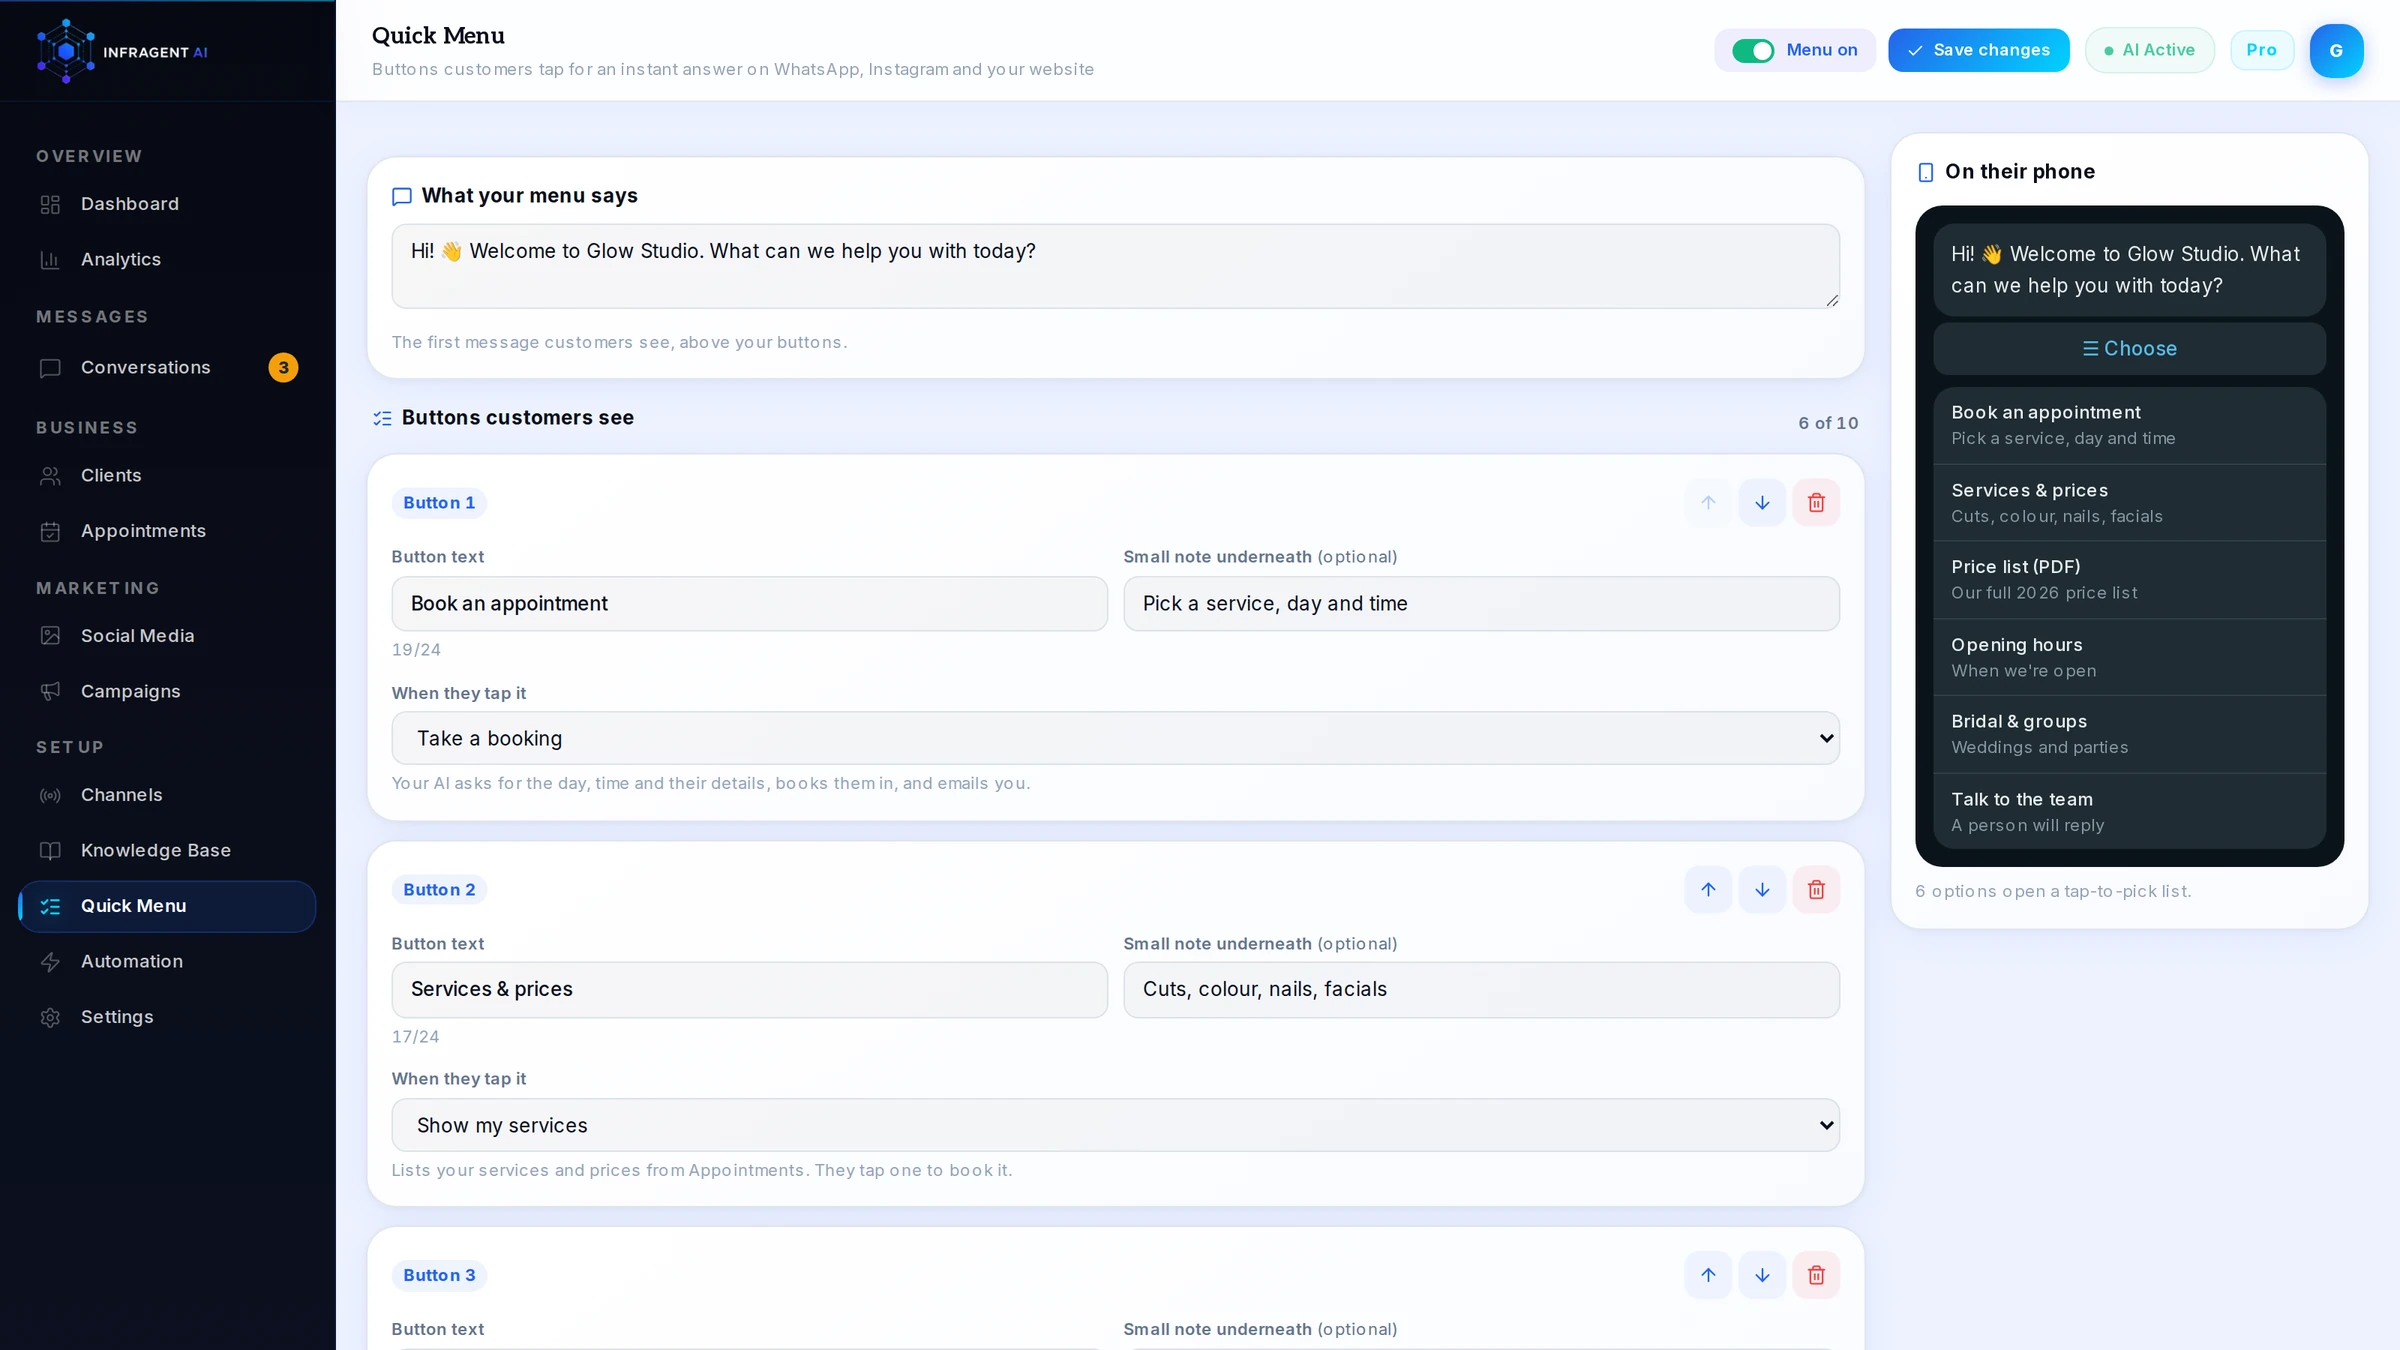Click the Conversations unread badge 3
Screen dimensions: 2400x1350
coord(283,368)
